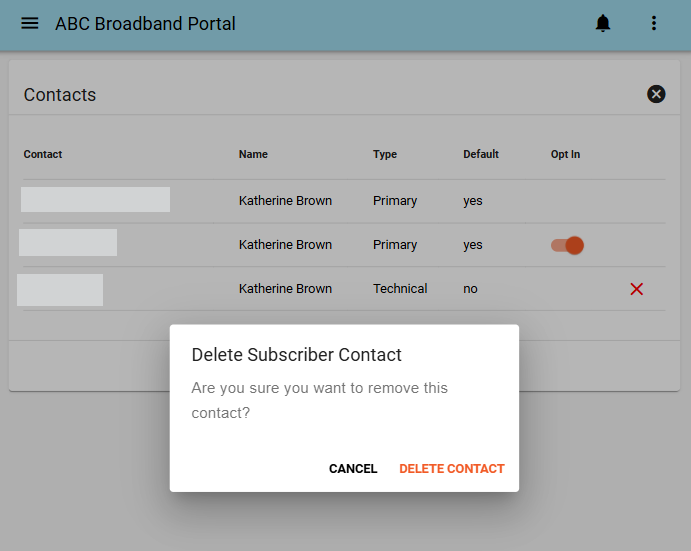The height and width of the screenshot is (551, 691).
Task: Select Katherine Brown in the Technical row
Action: tap(285, 289)
